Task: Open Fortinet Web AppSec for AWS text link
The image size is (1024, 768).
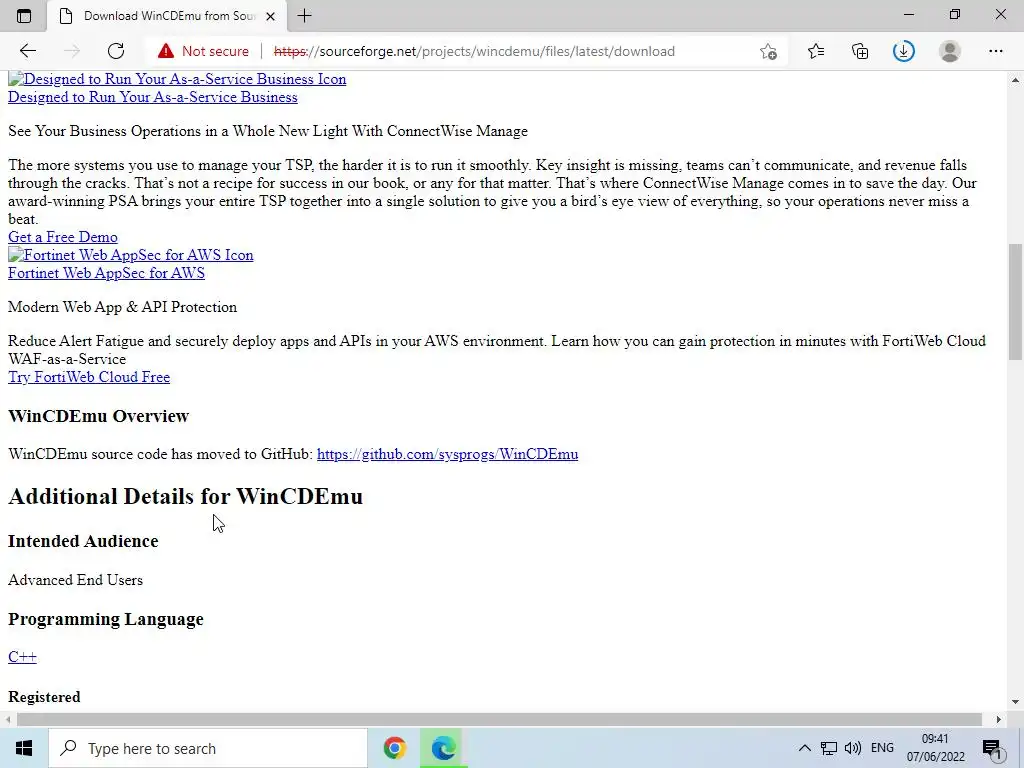Action: click(x=106, y=273)
